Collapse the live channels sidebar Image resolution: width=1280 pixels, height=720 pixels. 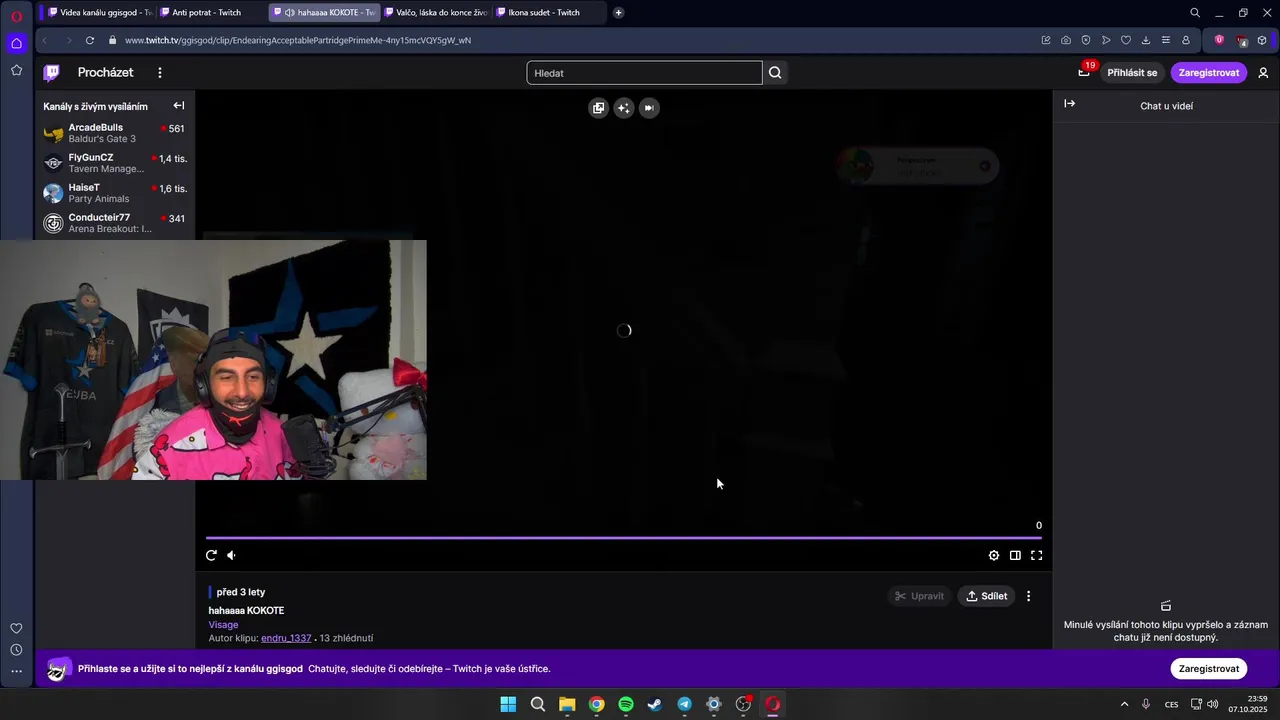[x=179, y=106]
